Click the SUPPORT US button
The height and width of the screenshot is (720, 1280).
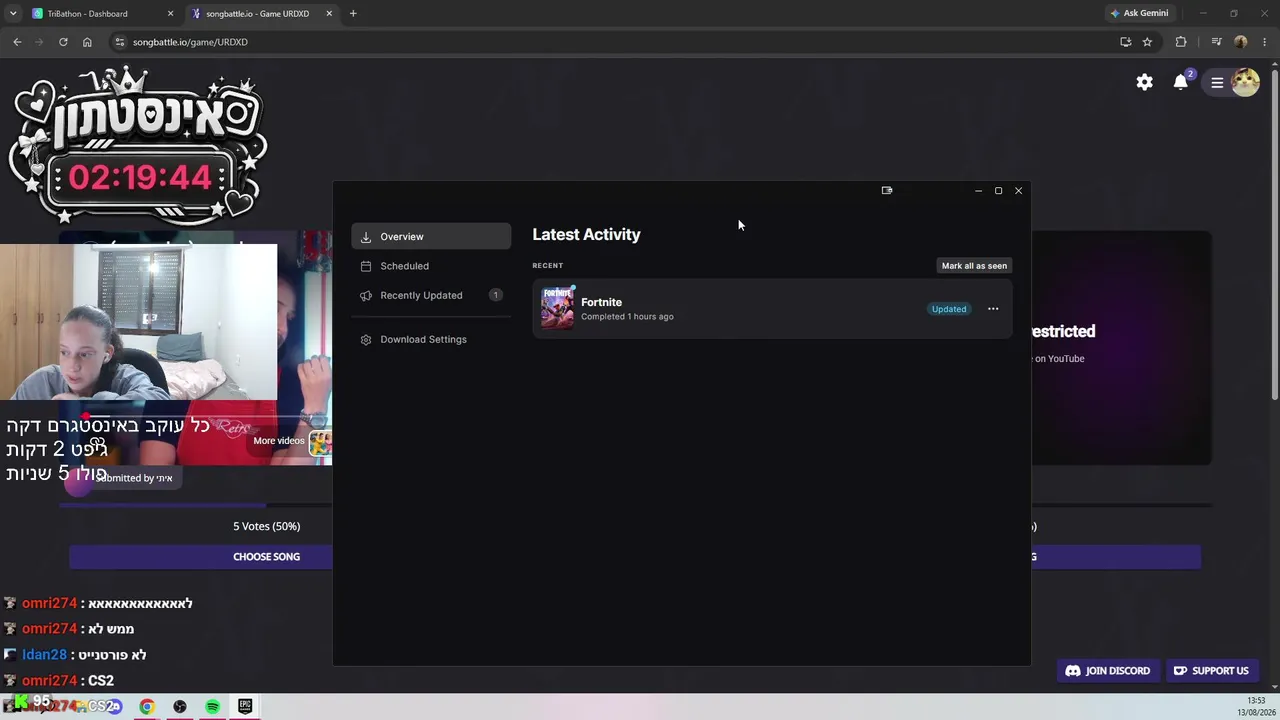pyautogui.click(x=1211, y=671)
